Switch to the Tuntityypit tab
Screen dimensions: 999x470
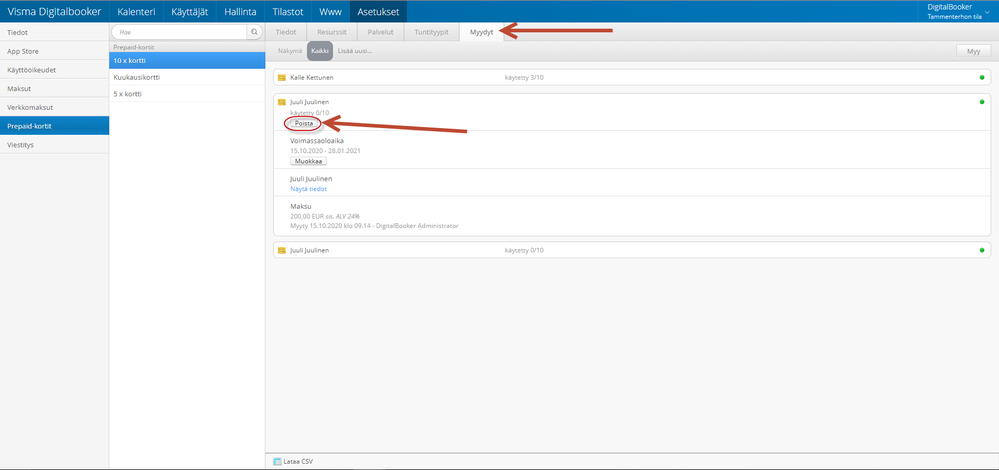(431, 32)
